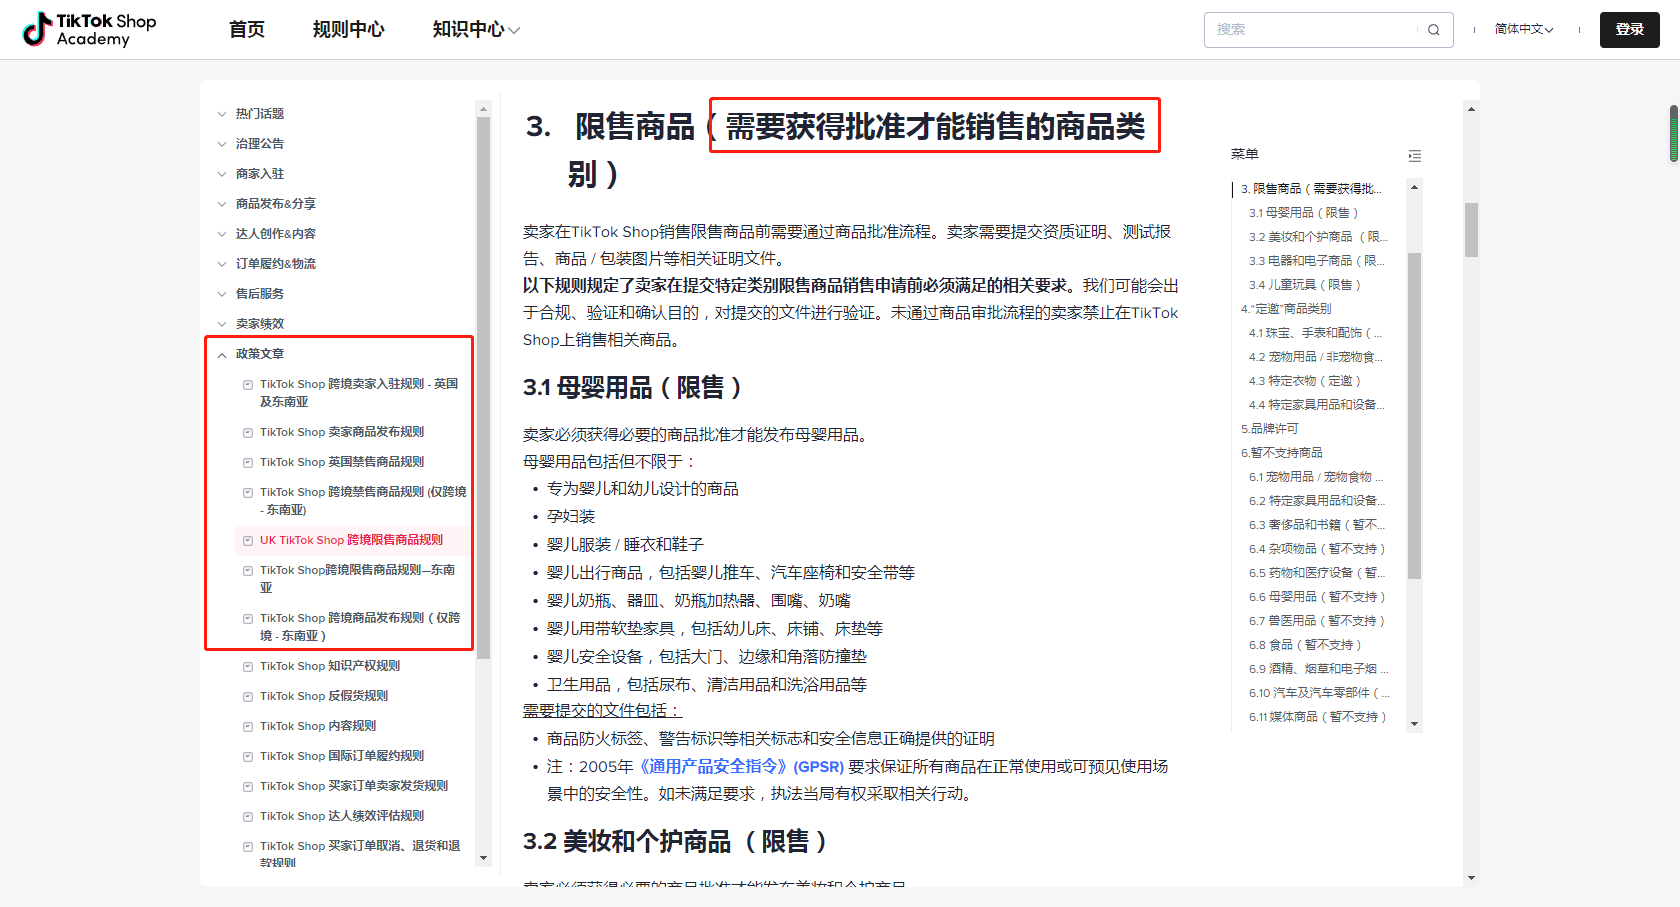Jump to 4."定邀"商品类别 in menu
The height and width of the screenshot is (907, 1680).
point(1286,309)
